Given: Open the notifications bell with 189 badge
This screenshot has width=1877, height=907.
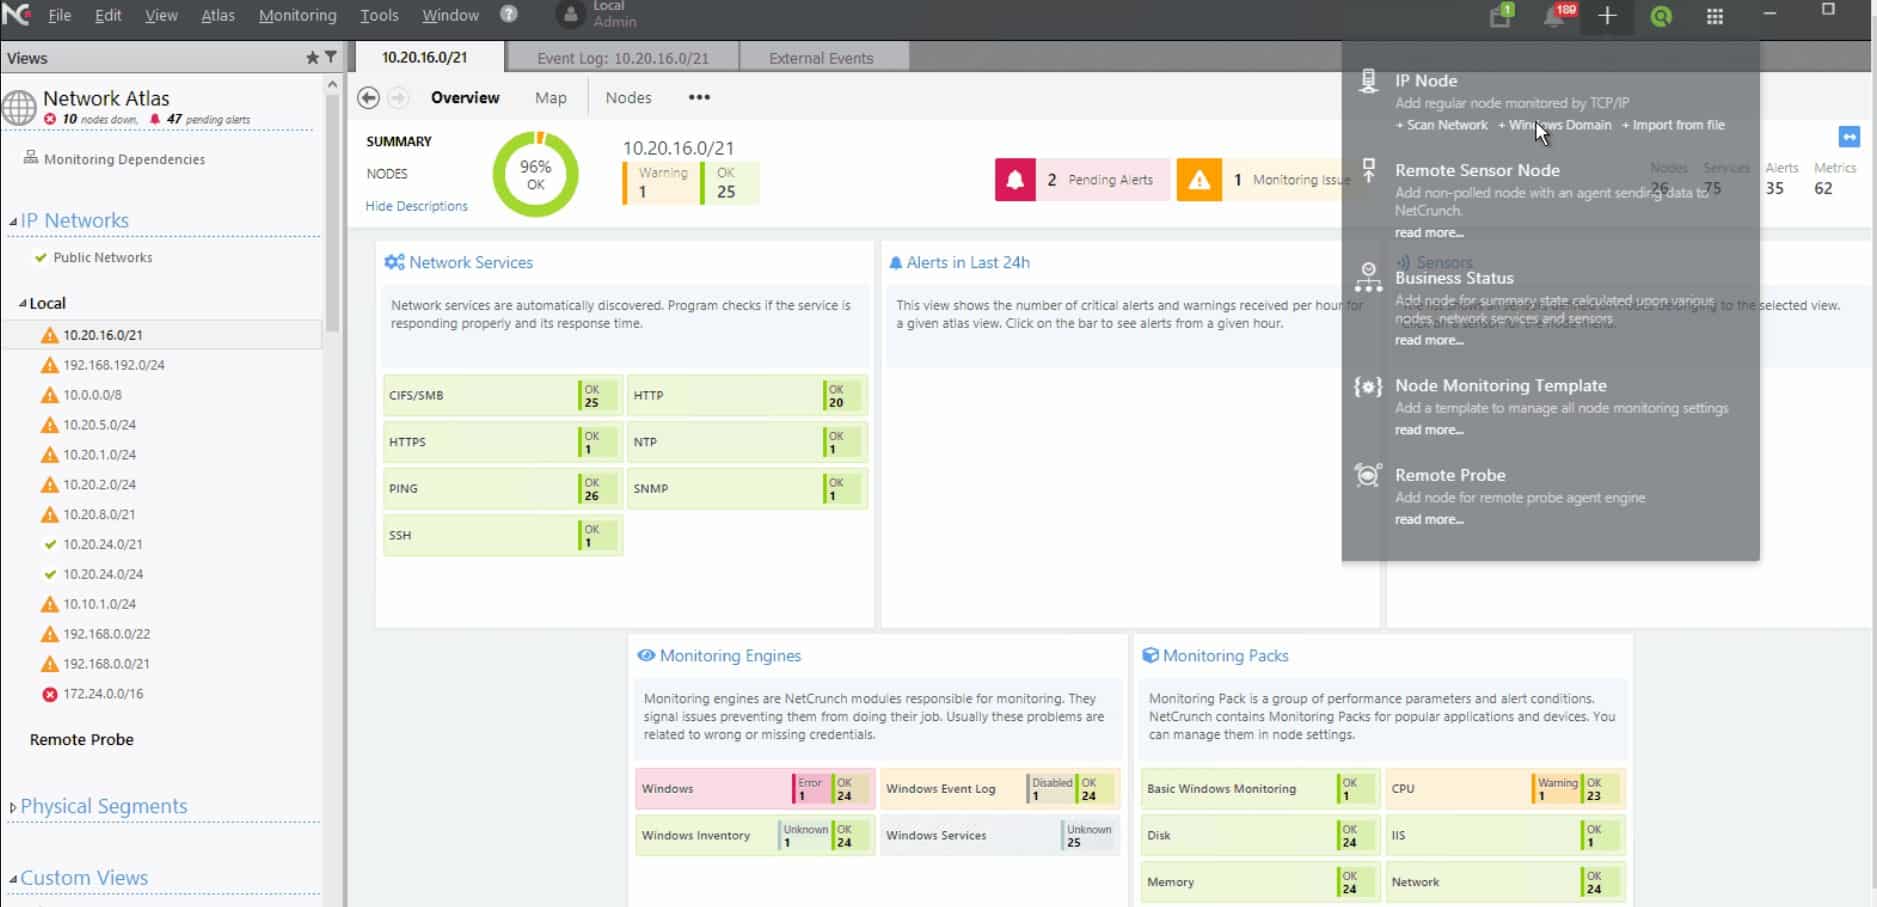Looking at the screenshot, I should (x=1556, y=16).
